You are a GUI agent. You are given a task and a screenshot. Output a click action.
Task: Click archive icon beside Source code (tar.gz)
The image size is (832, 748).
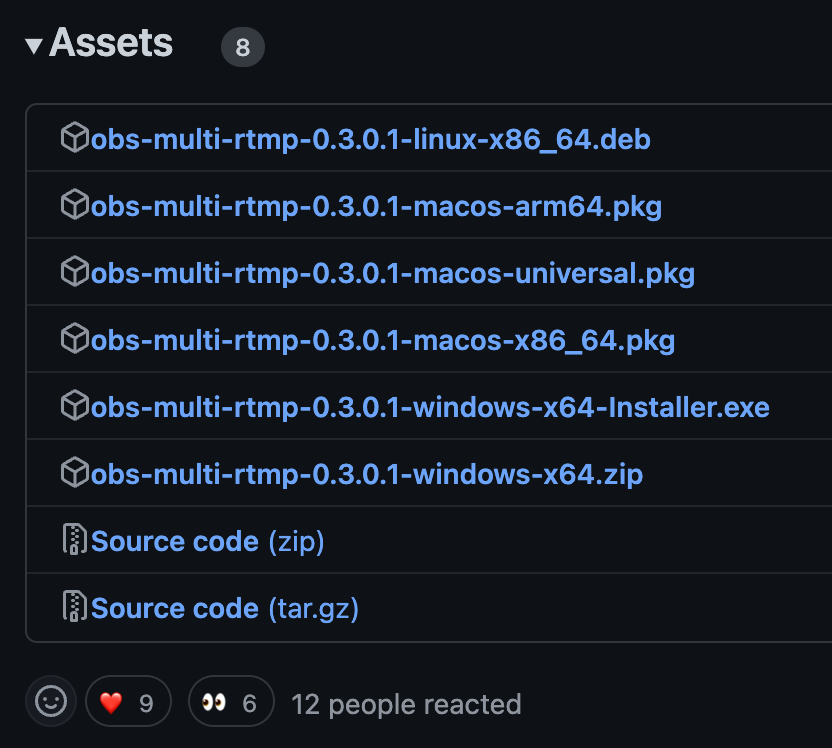coord(75,607)
